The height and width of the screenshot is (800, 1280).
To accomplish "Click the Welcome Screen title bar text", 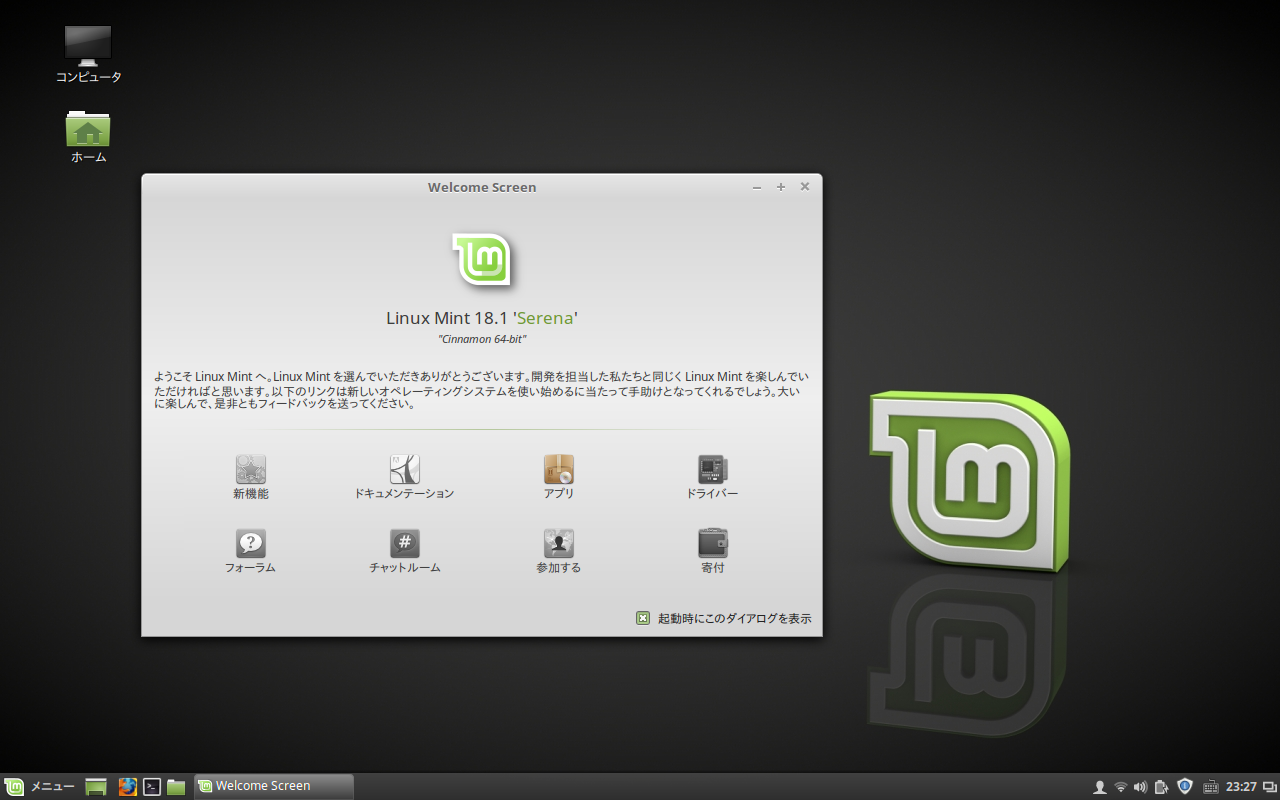I will (482, 187).
